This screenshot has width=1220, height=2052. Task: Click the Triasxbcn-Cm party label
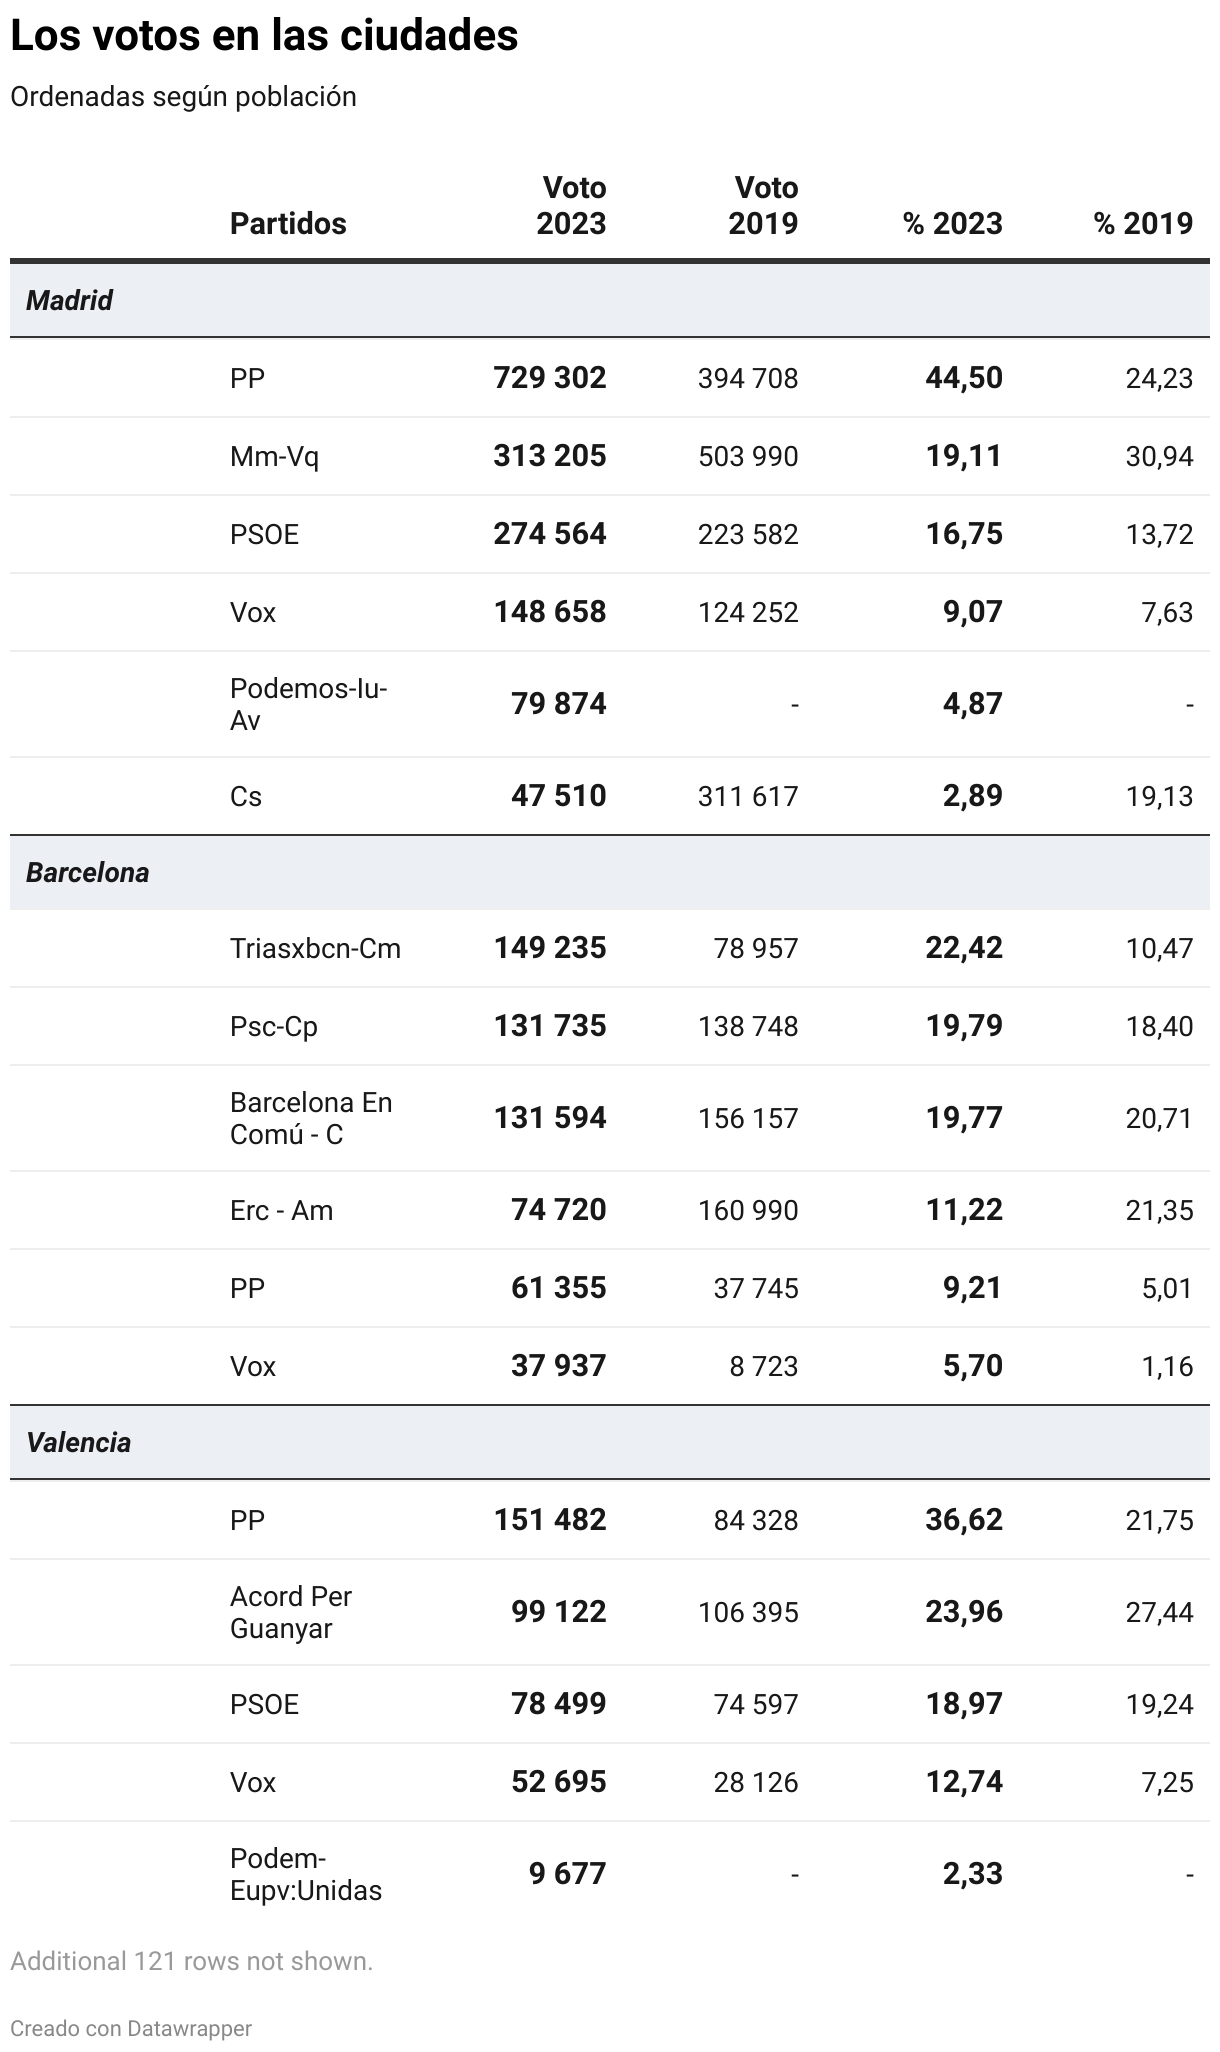point(315,948)
